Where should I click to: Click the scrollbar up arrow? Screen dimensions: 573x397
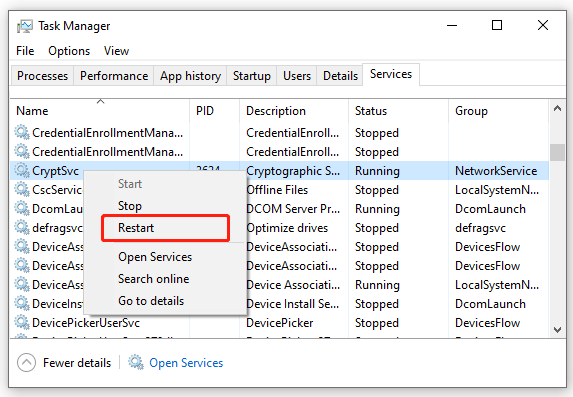557,108
